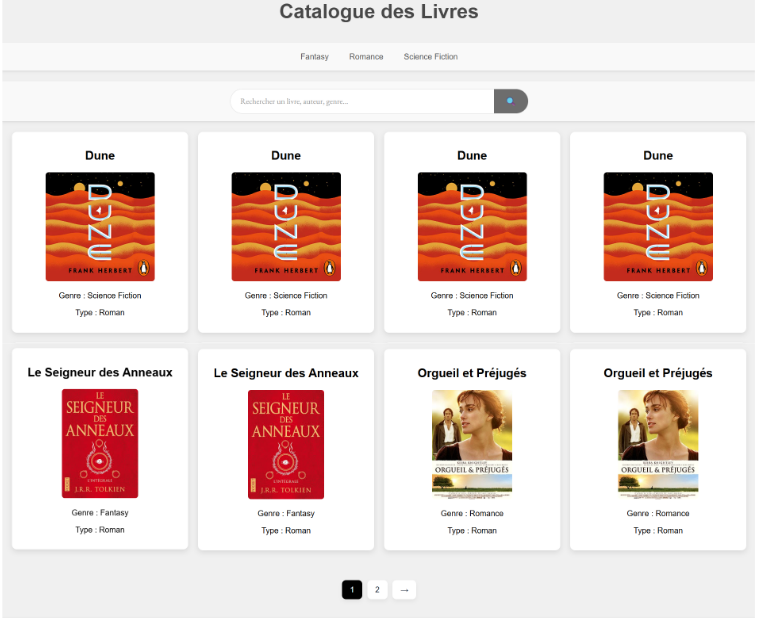Image resolution: width=760 pixels, height=618 pixels.
Task: Go to pagination page 2
Action: pyautogui.click(x=377, y=589)
